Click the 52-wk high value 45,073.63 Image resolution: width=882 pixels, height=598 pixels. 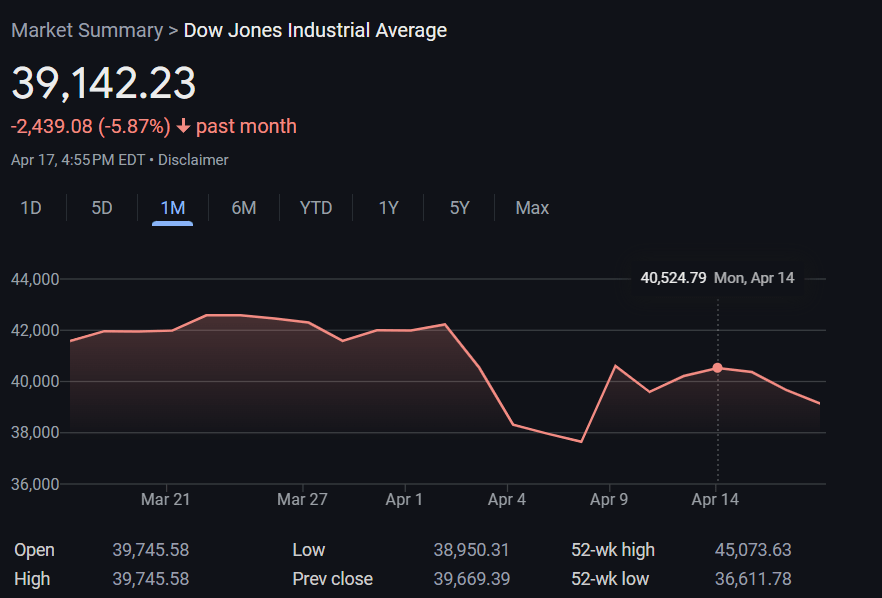pyautogui.click(x=753, y=550)
